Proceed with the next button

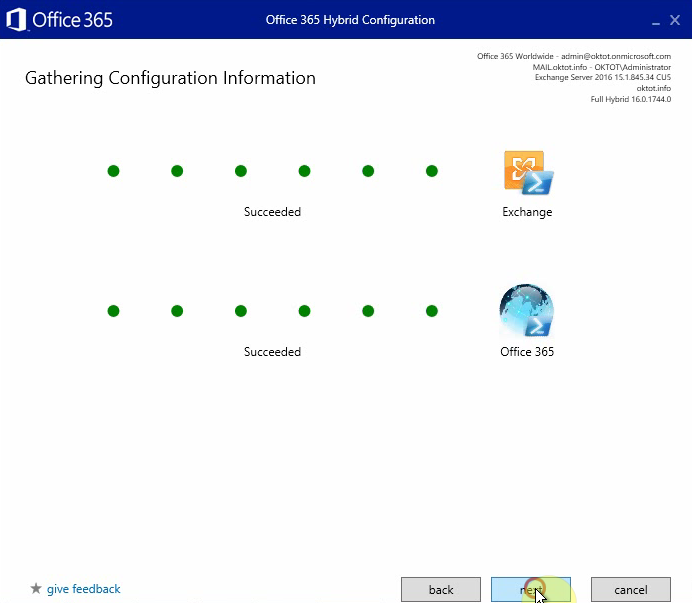click(531, 589)
